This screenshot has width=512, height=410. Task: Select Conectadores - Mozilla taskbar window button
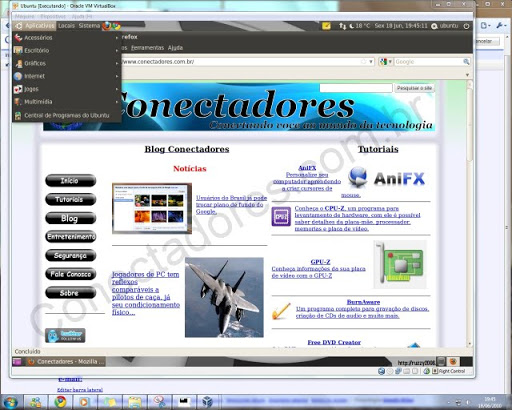coord(65,362)
